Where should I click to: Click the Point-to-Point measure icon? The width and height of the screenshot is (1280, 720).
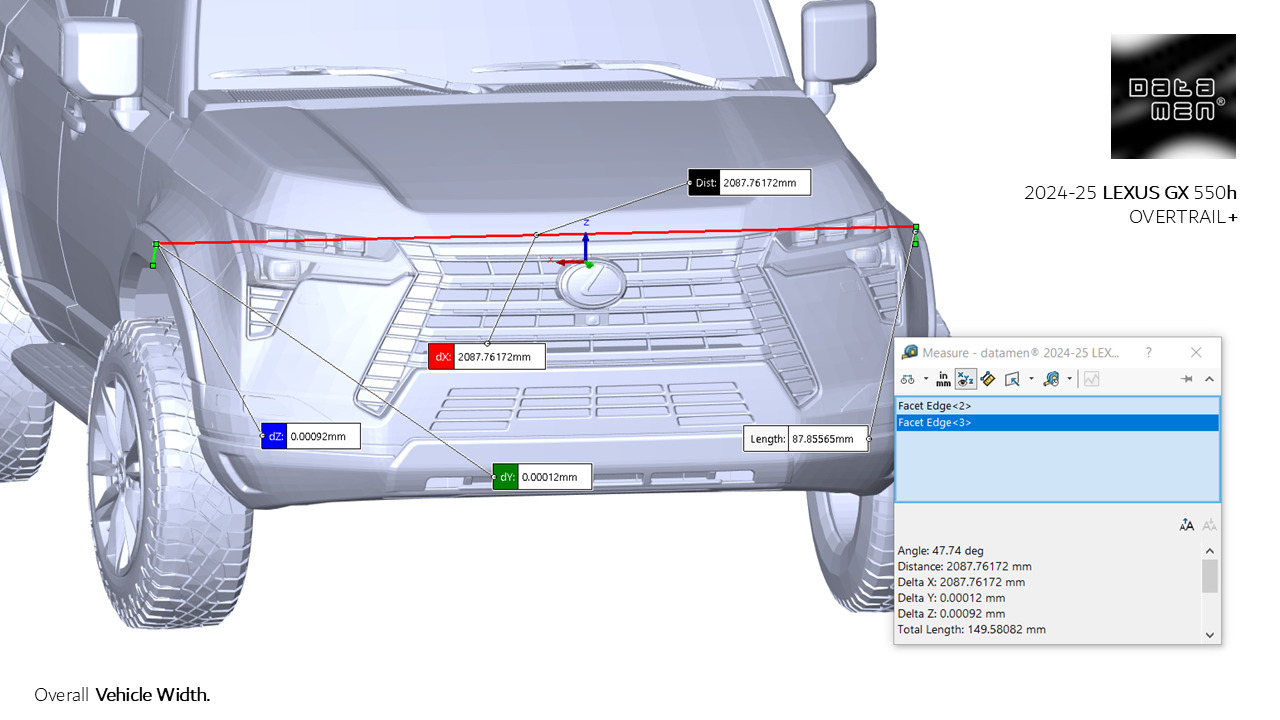point(988,379)
